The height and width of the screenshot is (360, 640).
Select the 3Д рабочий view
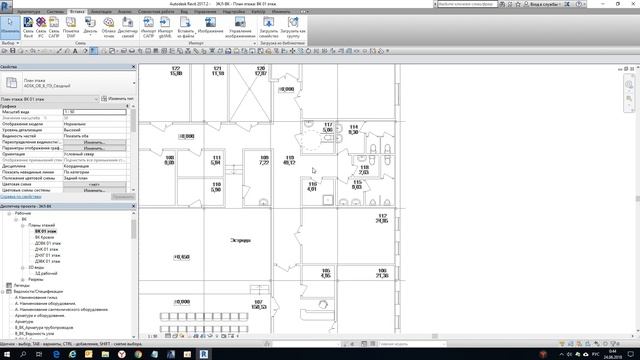click(46, 273)
